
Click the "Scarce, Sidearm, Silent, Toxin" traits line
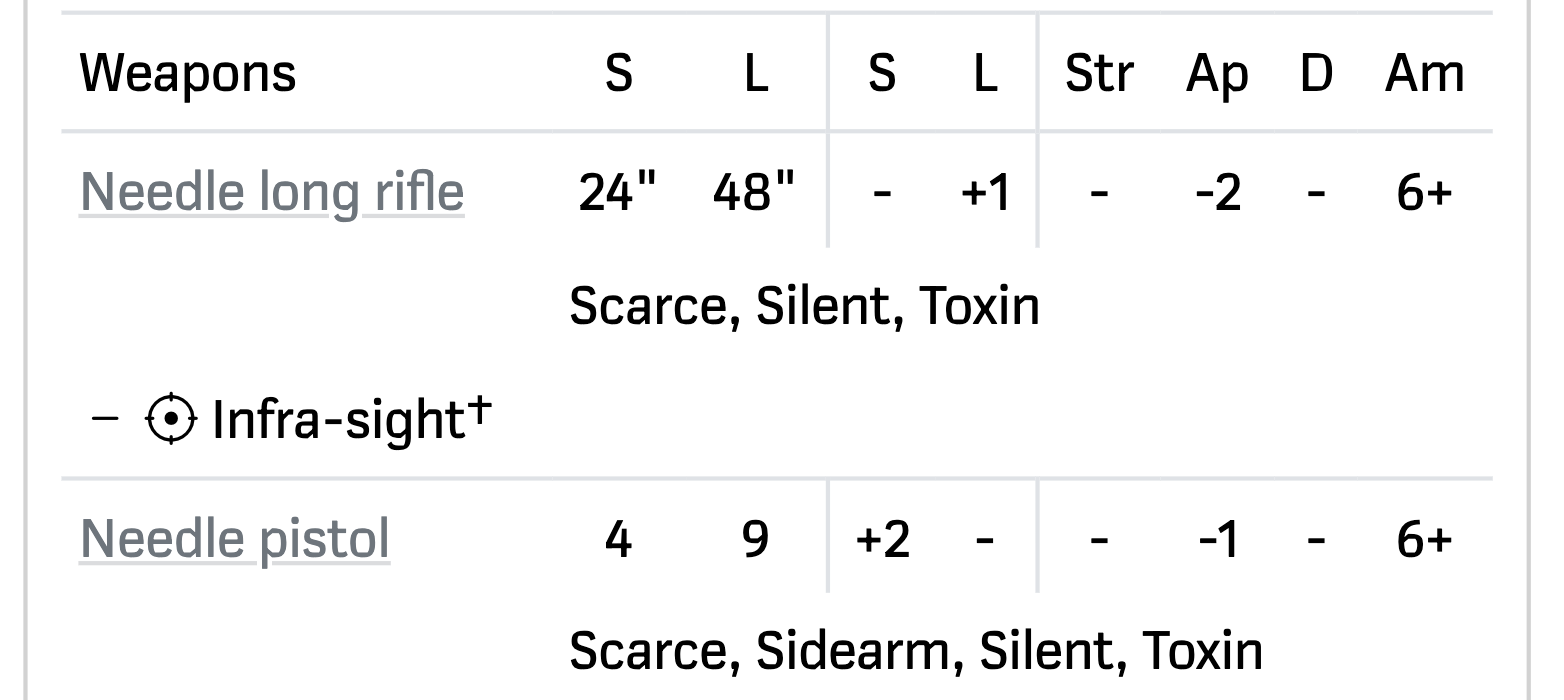(x=916, y=651)
